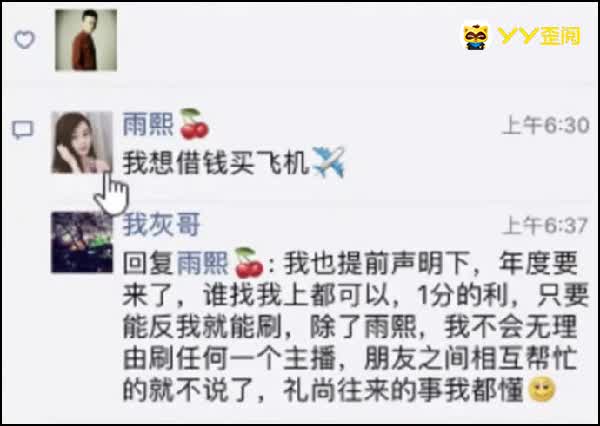Click the timestamp 上午6:37

[545, 225]
